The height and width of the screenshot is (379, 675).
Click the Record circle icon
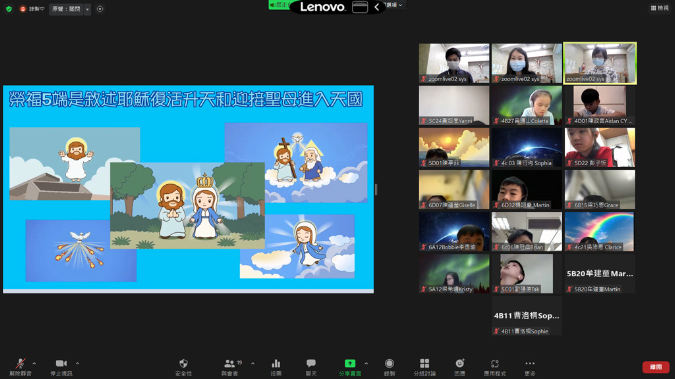tap(389, 363)
